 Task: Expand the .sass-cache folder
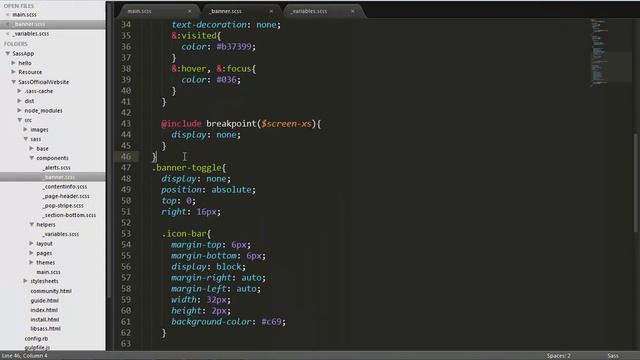pyautogui.click(x=19, y=91)
